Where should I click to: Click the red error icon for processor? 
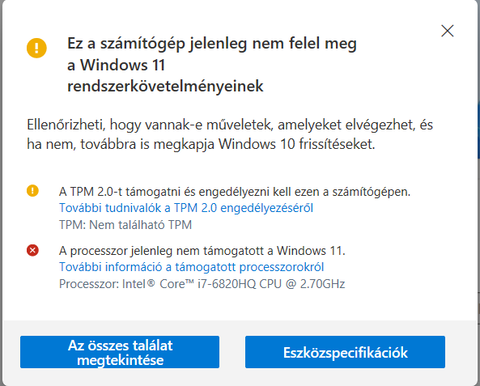click(33, 250)
